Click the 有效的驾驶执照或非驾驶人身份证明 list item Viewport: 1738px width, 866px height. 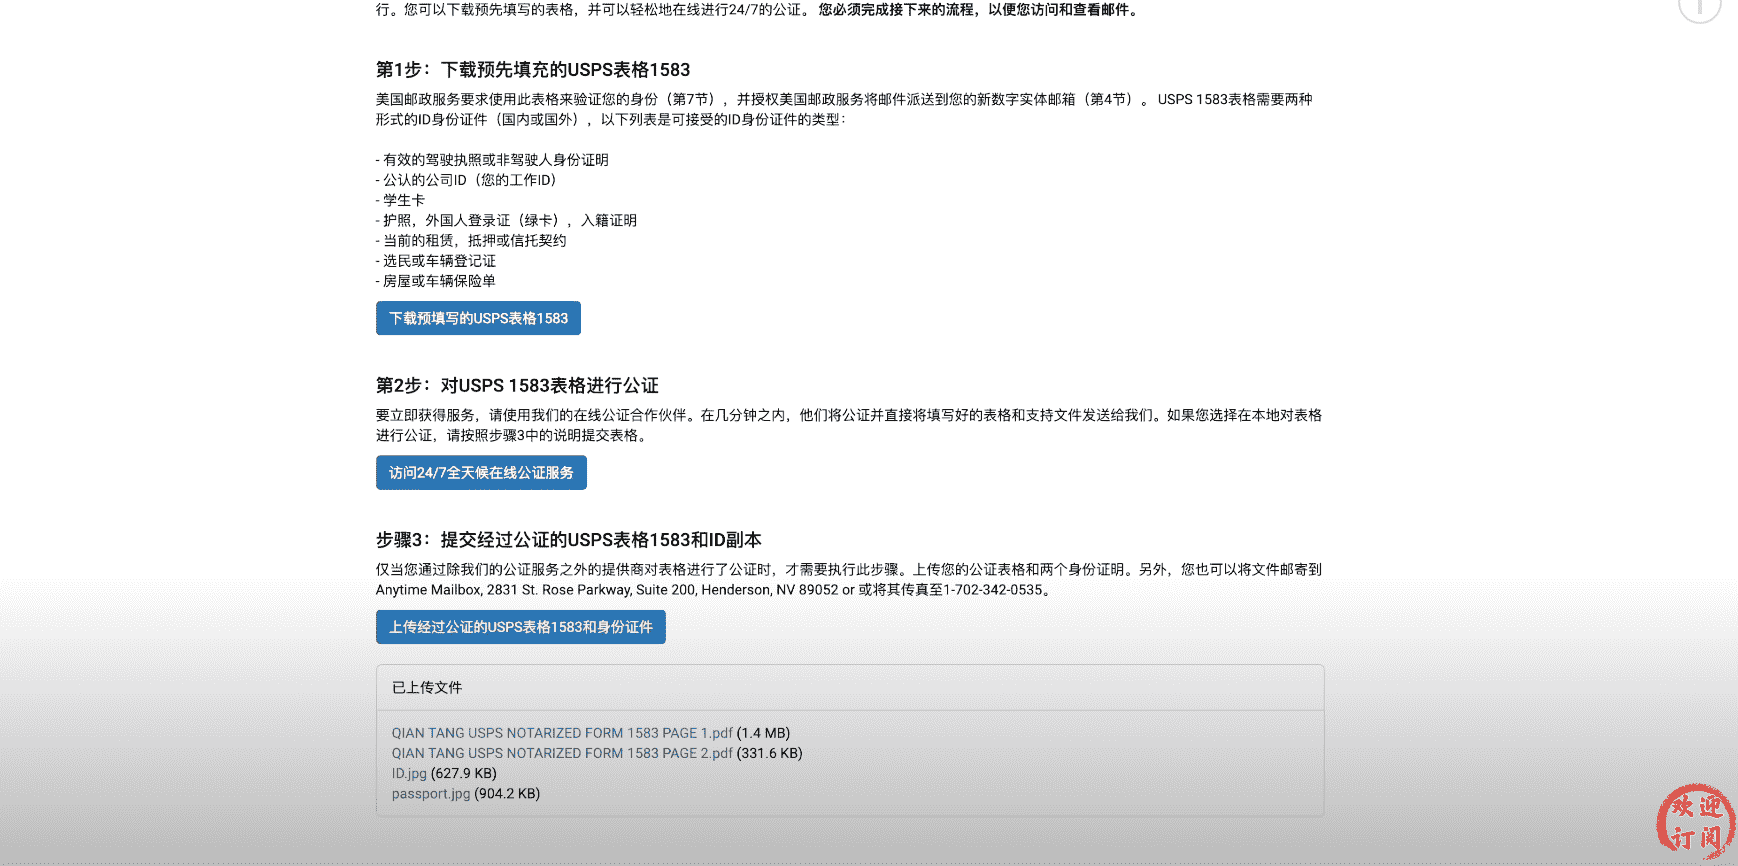[x=495, y=160]
